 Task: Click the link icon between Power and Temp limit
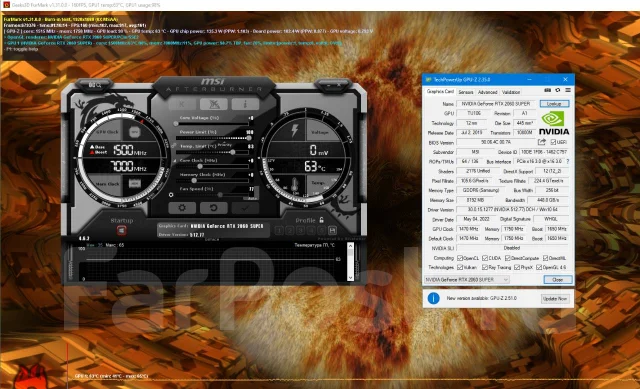click(174, 145)
